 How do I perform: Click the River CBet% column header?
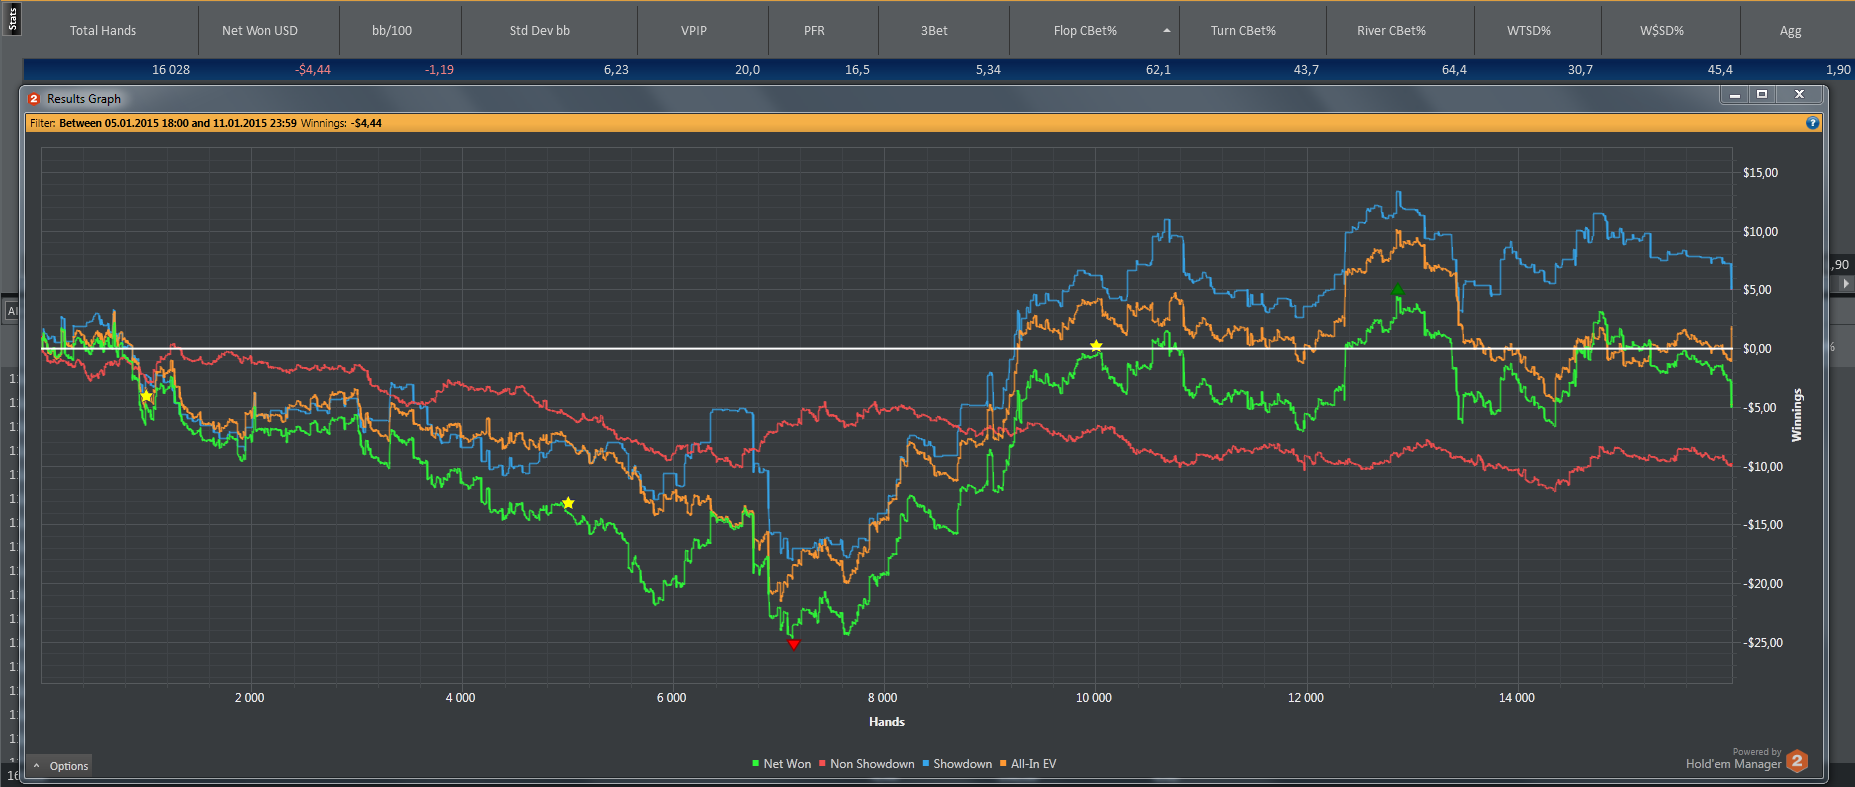[1391, 31]
